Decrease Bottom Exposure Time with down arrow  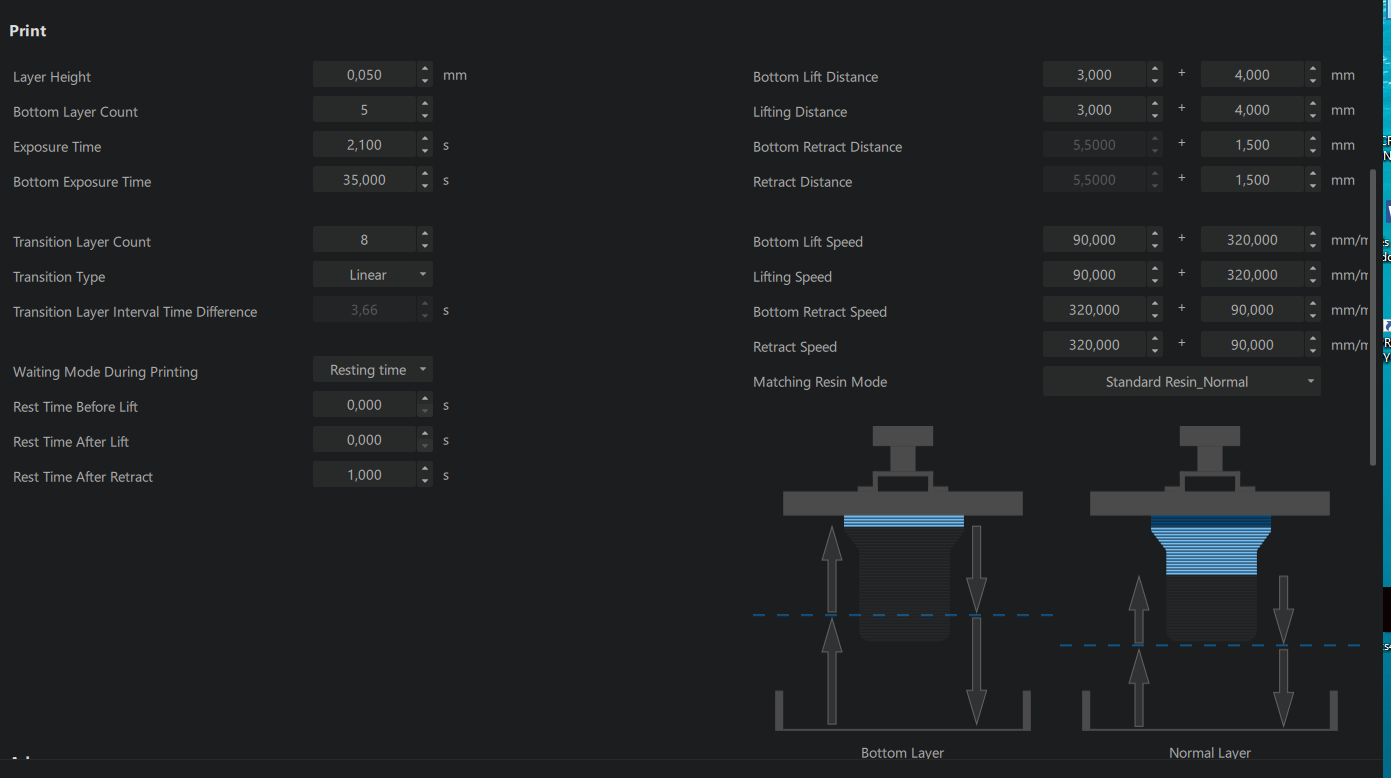425,186
